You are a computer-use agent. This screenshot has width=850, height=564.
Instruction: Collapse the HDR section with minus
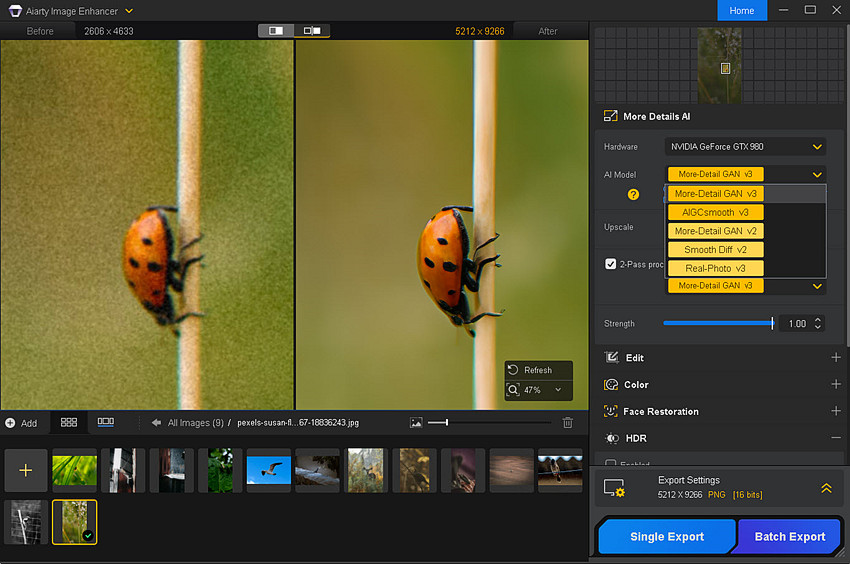point(835,438)
